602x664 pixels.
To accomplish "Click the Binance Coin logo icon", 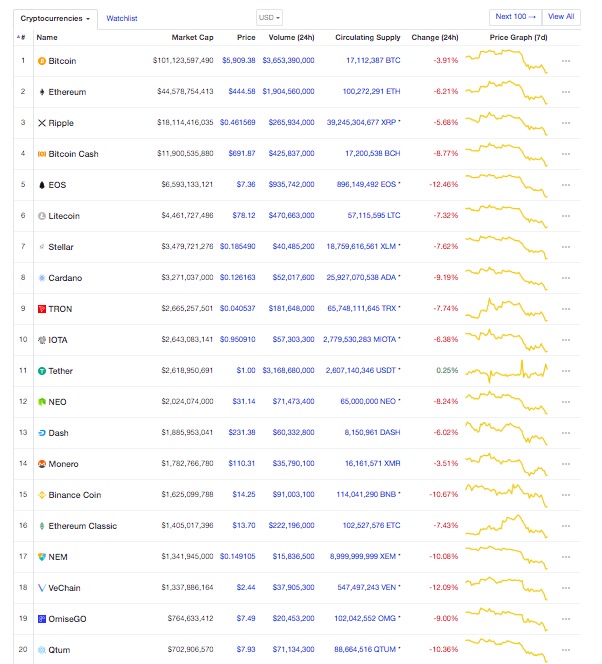I will click(41, 495).
